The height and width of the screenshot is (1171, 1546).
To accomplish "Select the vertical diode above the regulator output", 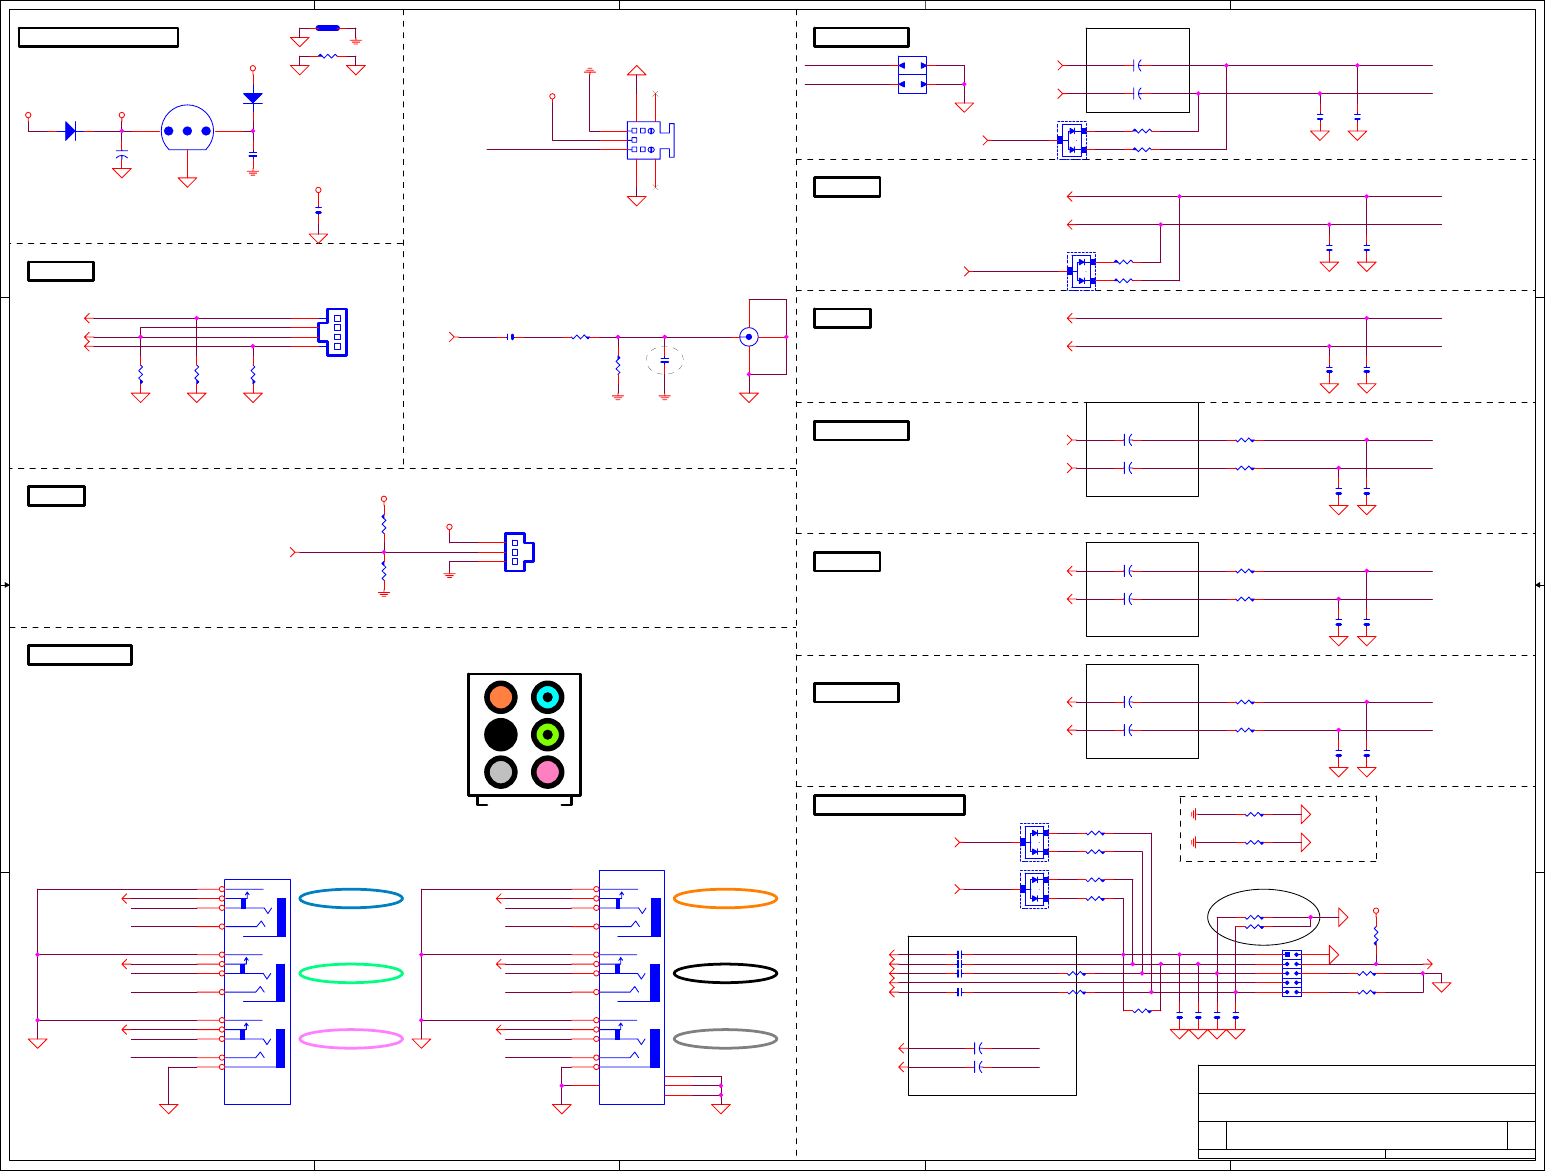I will pos(253,98).
